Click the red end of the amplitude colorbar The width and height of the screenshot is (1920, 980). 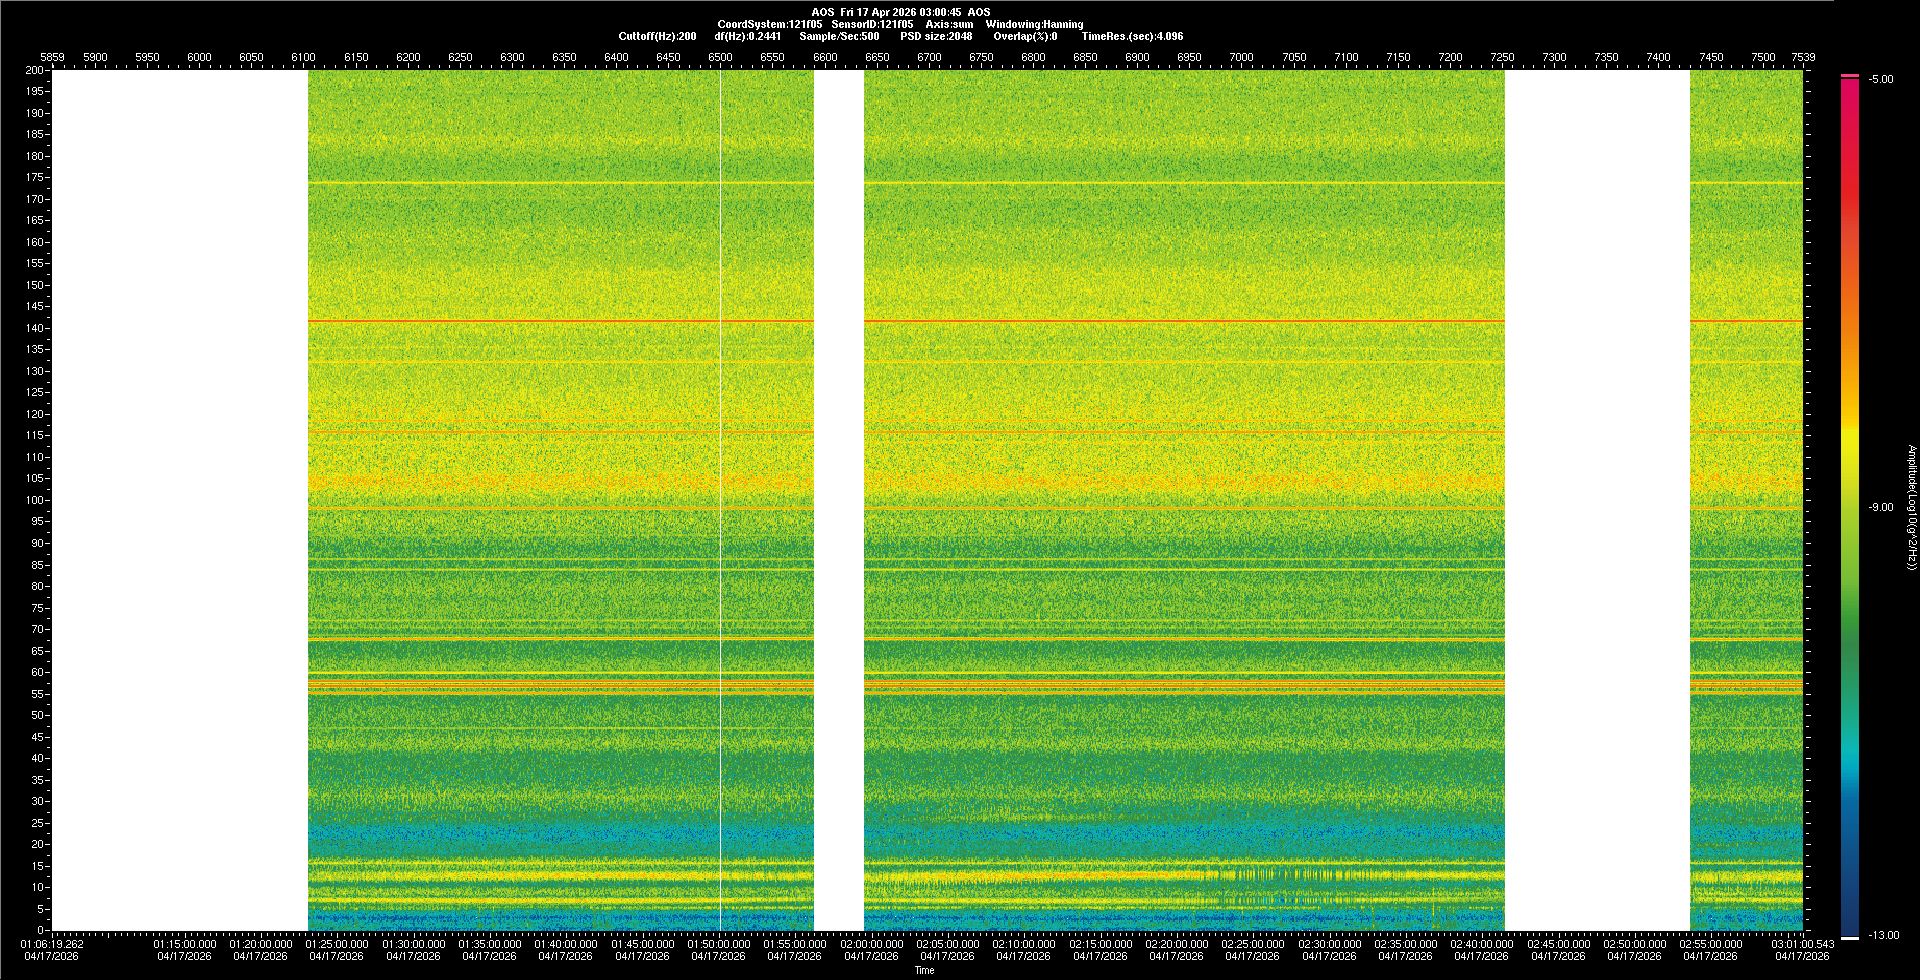pos(1850,90)
